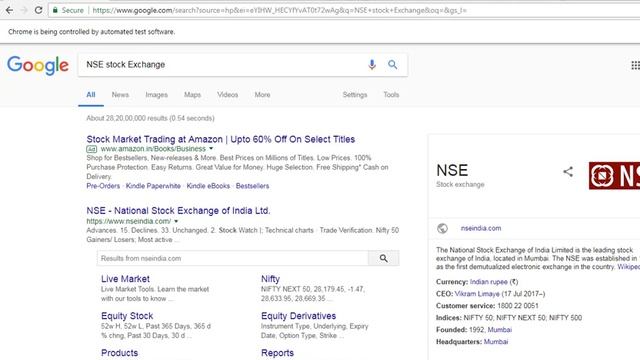Click the Indices NIFTY 50 row text
Viewport: 640px width, 360px height.
(x=509, y=318)
